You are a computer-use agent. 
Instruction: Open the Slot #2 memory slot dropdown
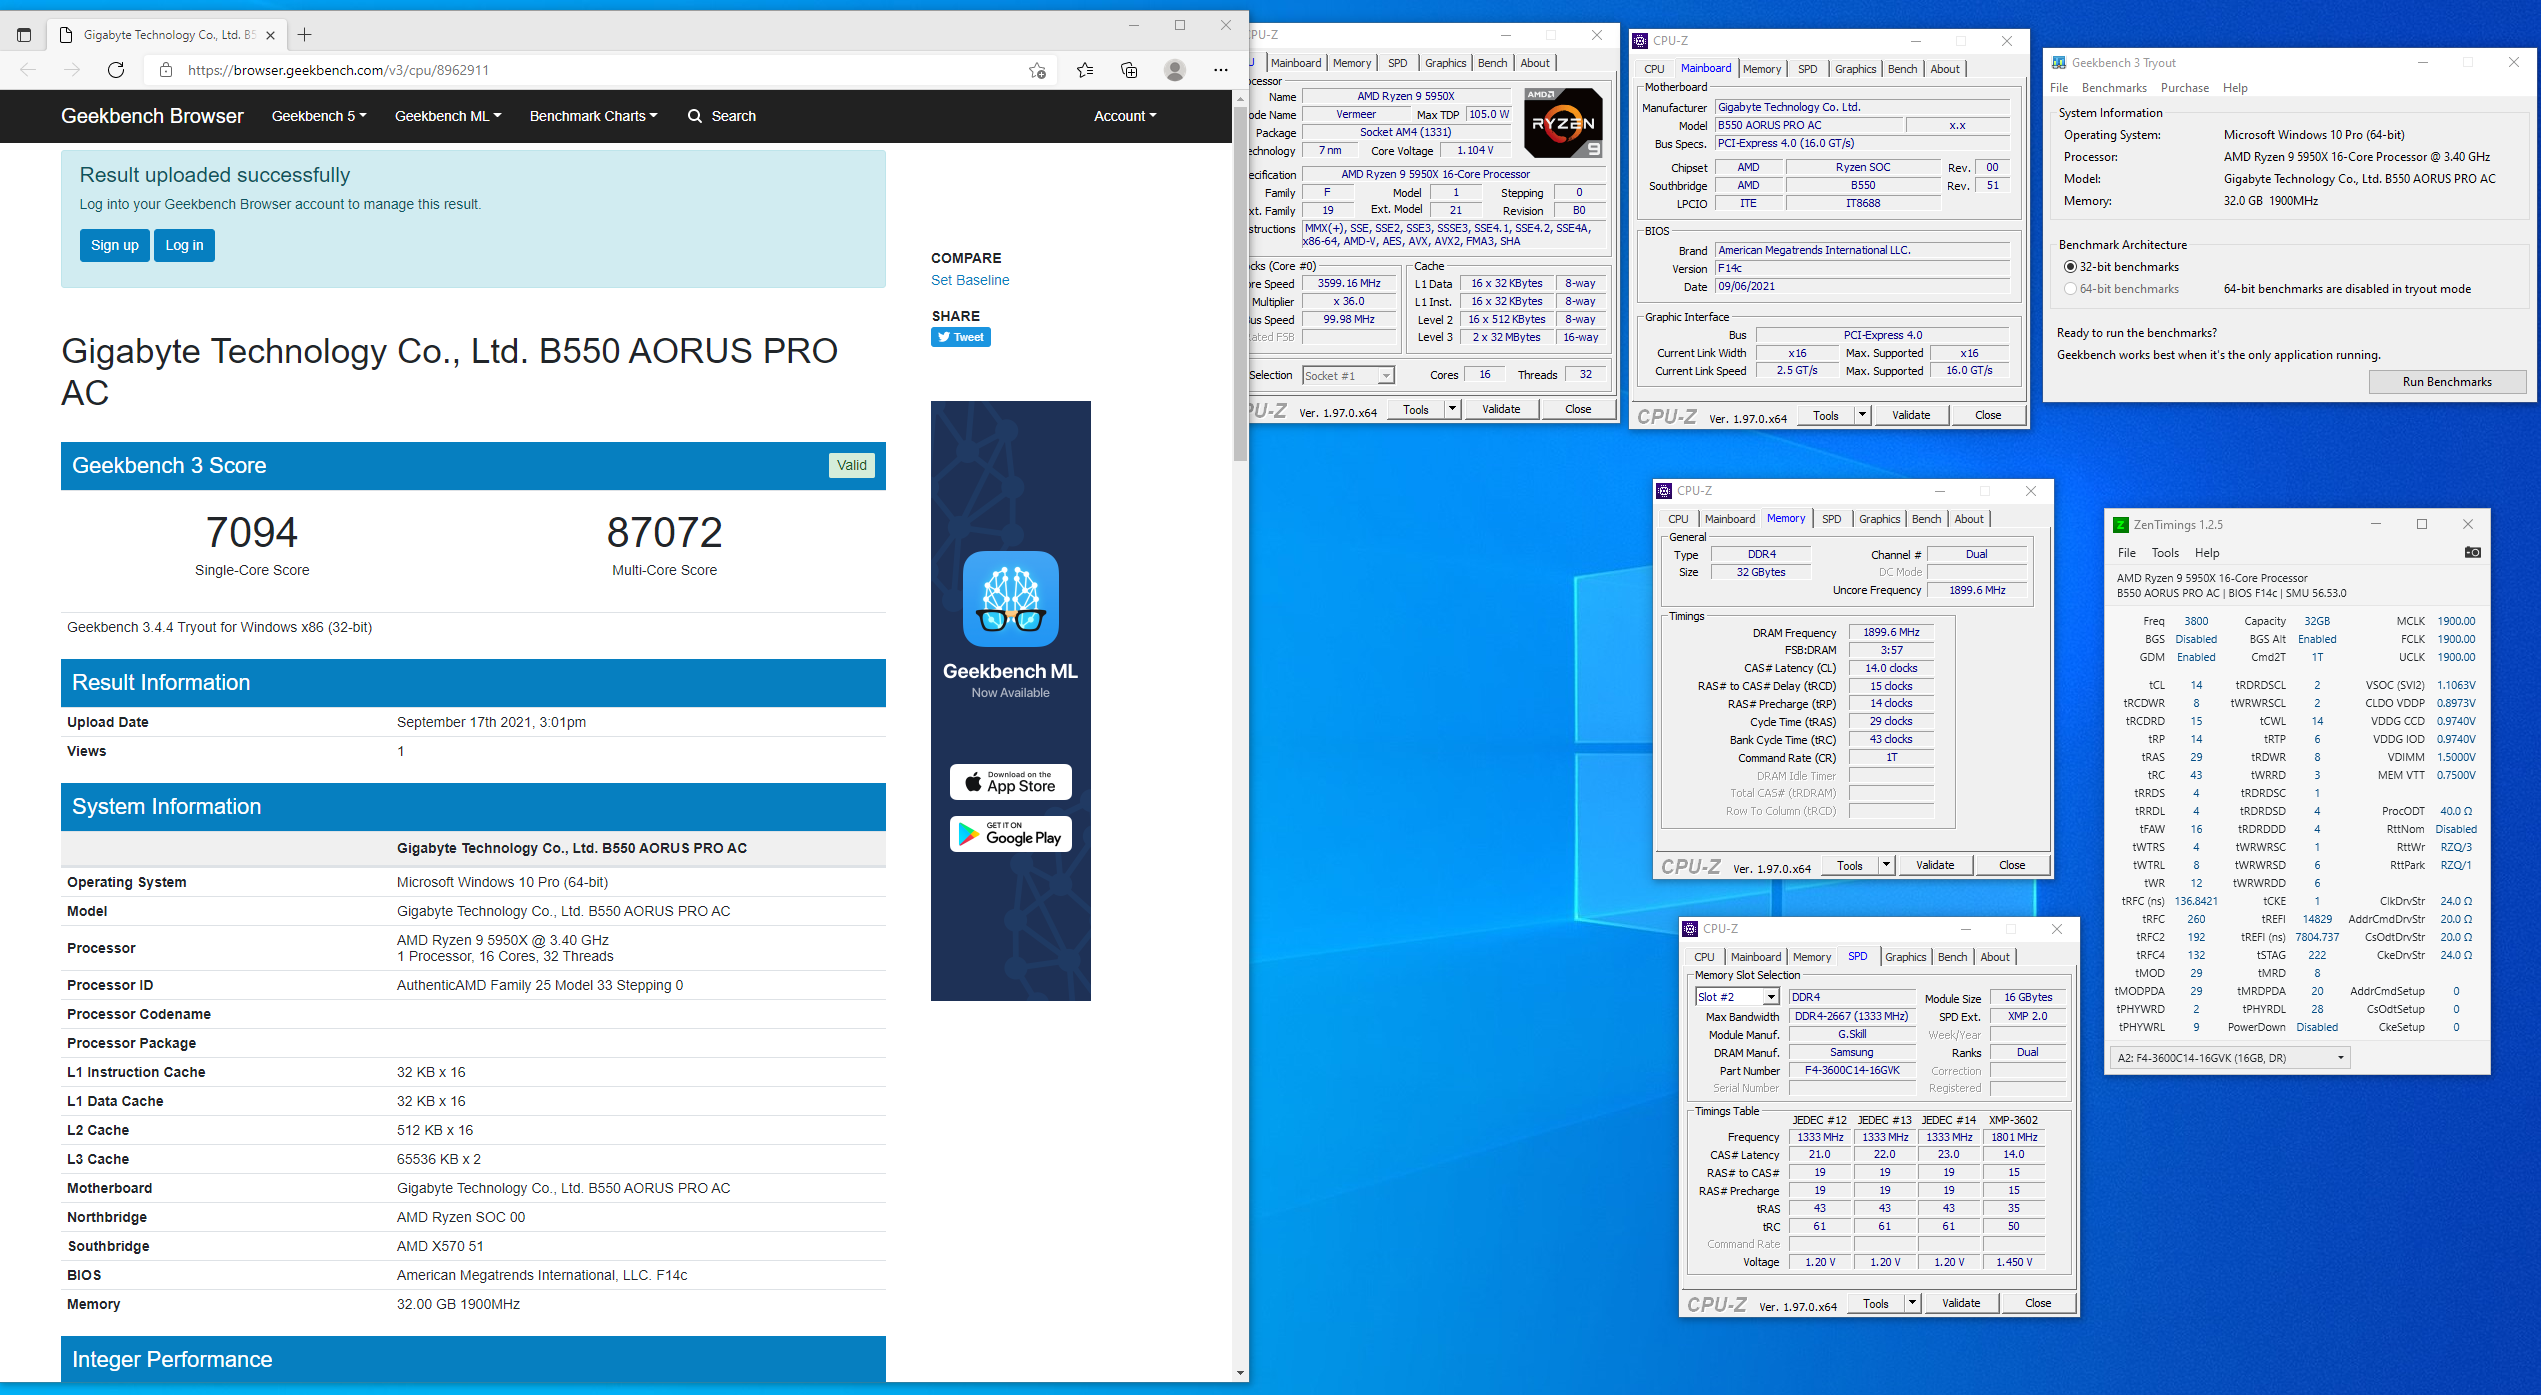(1737, 997)
